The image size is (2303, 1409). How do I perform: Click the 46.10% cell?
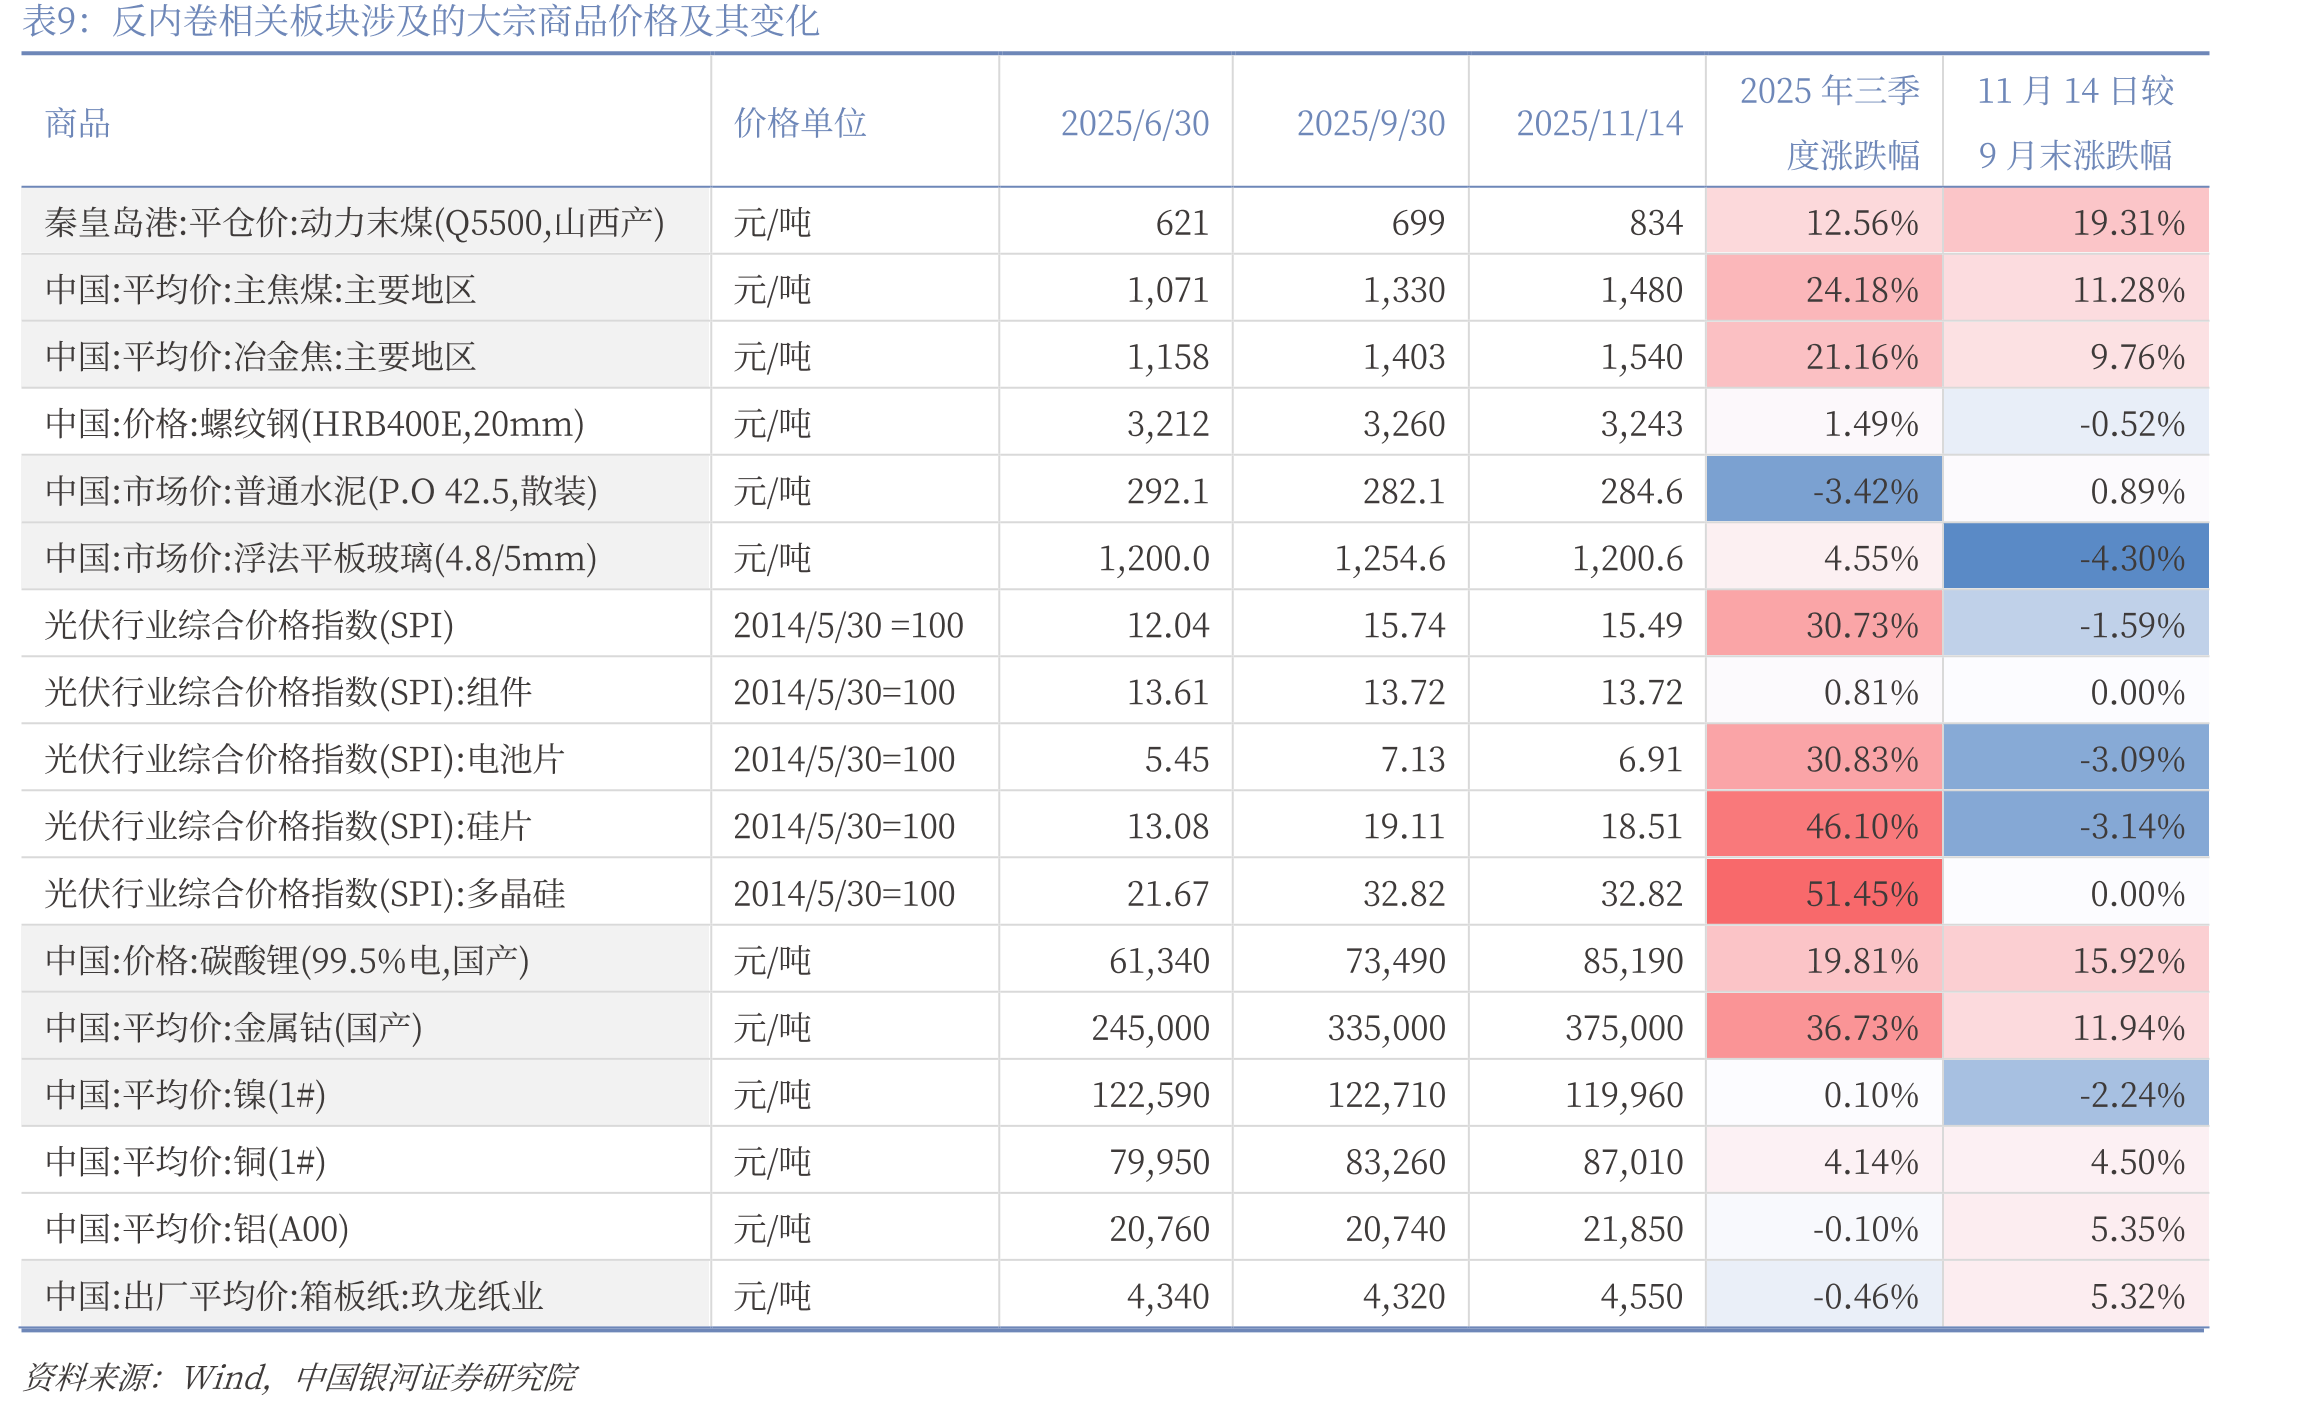tap(1824, 826)
